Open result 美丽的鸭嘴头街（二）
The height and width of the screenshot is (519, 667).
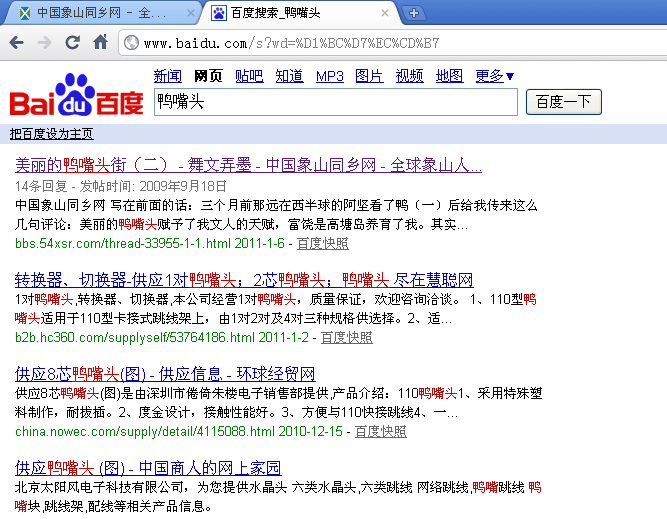click(x=248, y=165)
